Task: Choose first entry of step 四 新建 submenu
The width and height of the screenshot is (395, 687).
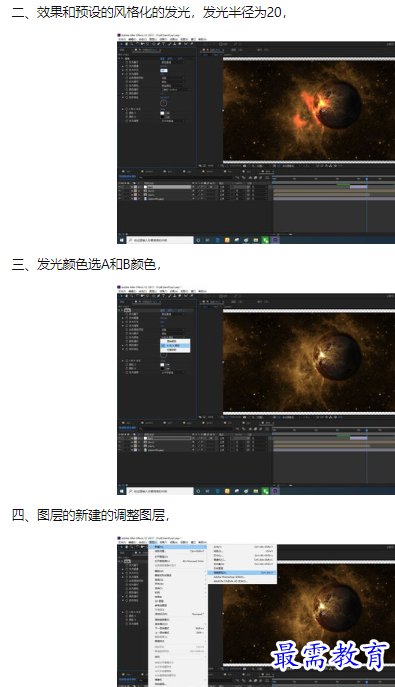Action: 242,547
